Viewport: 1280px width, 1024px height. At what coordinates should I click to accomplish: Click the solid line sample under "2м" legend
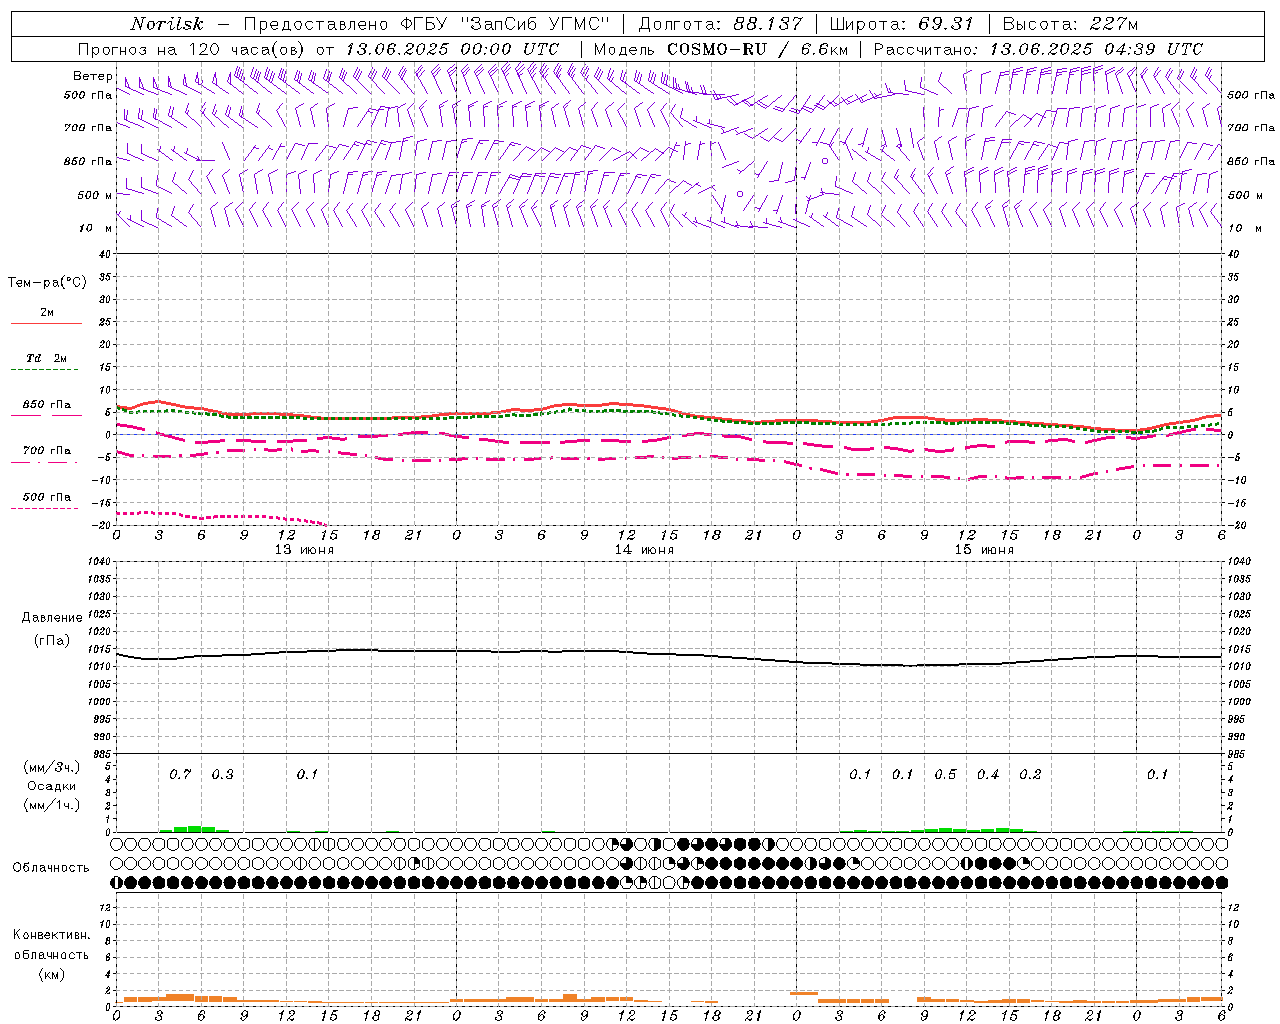click(x=46, y=324)
